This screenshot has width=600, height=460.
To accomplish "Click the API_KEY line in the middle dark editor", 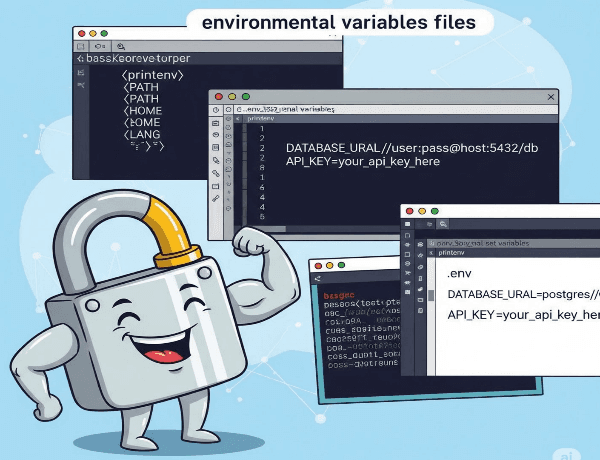I will click(x=363, y=161).
